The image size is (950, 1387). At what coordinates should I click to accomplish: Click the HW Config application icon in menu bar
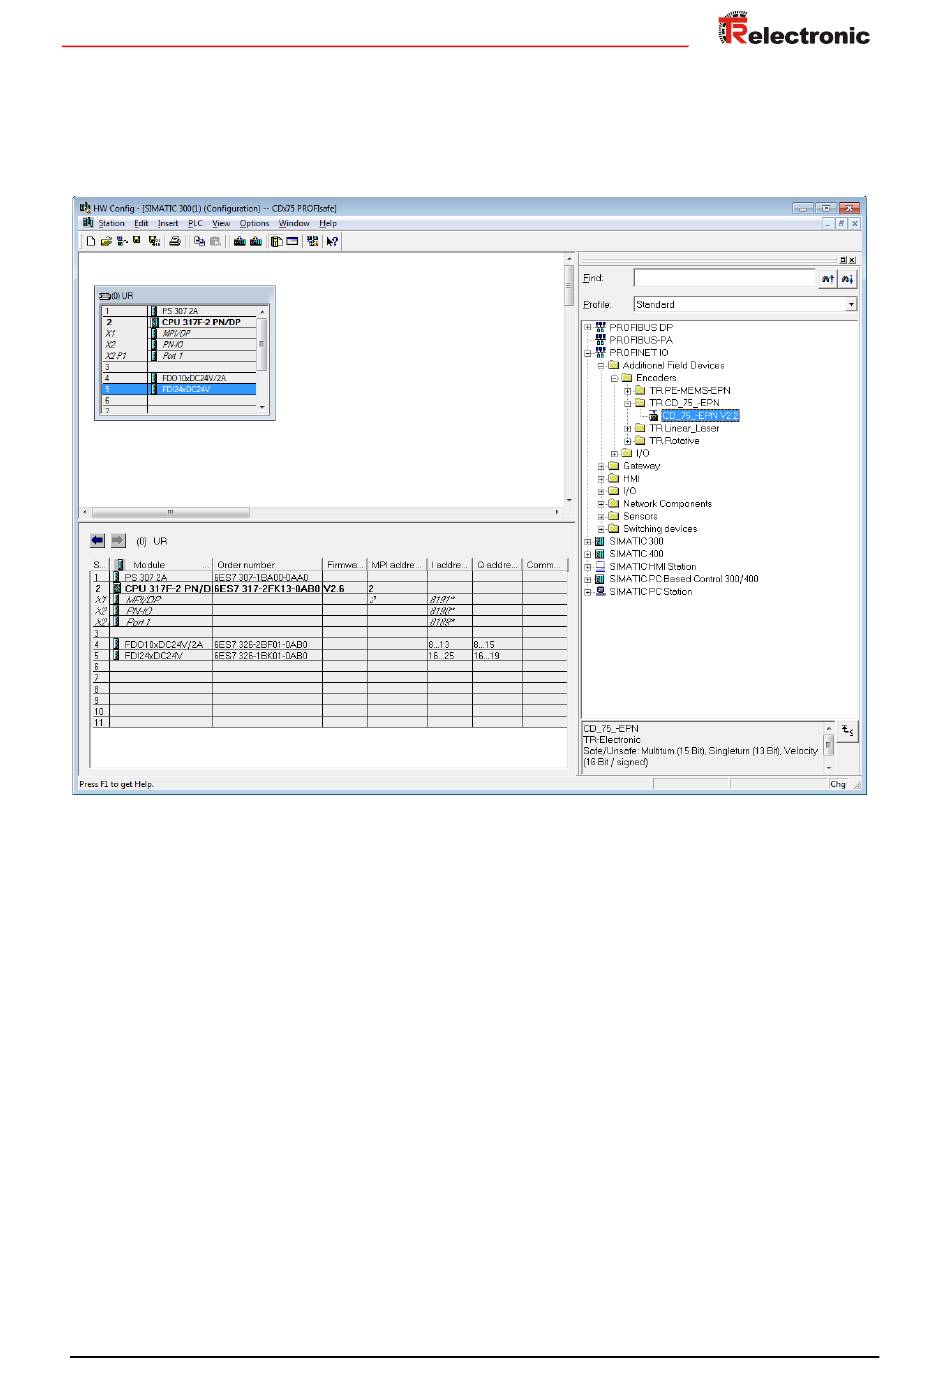pyautogui.click(x=88, y=223)
